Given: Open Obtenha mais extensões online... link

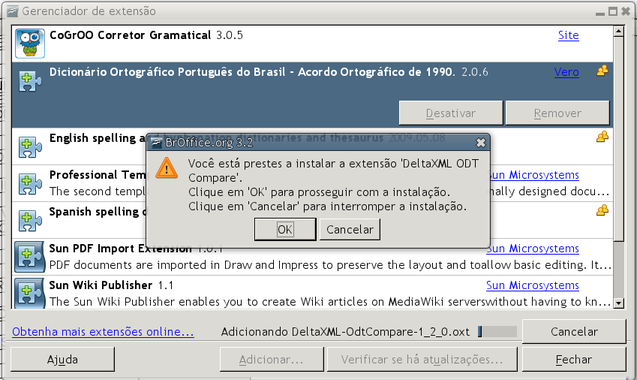Looking at the screenshot, I should 103,332.
